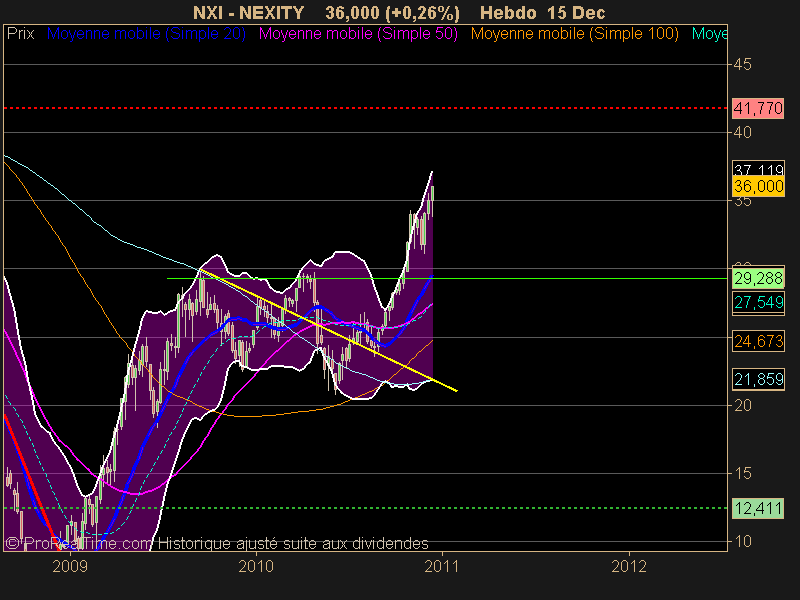Click the 'NXI - NEXITY' chart title
This screenshot has width=800, height=600.
coord(248,13)
